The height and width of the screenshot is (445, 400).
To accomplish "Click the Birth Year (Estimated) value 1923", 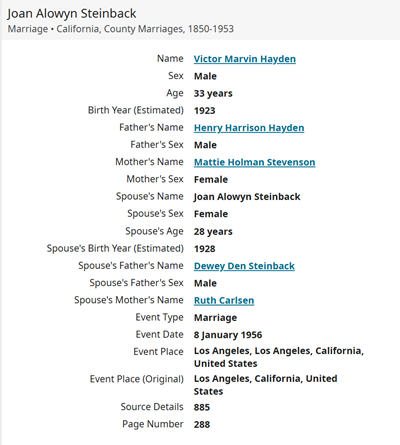I will tap(205, 111).
